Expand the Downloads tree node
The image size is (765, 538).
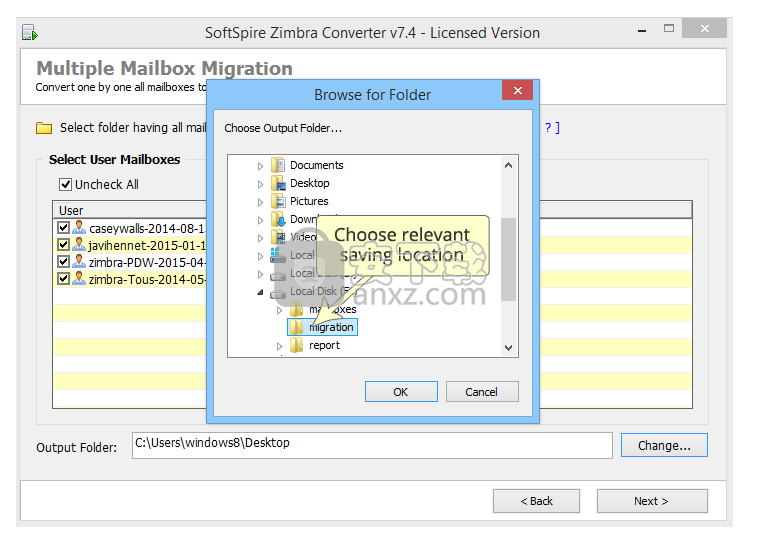point(260,220)
